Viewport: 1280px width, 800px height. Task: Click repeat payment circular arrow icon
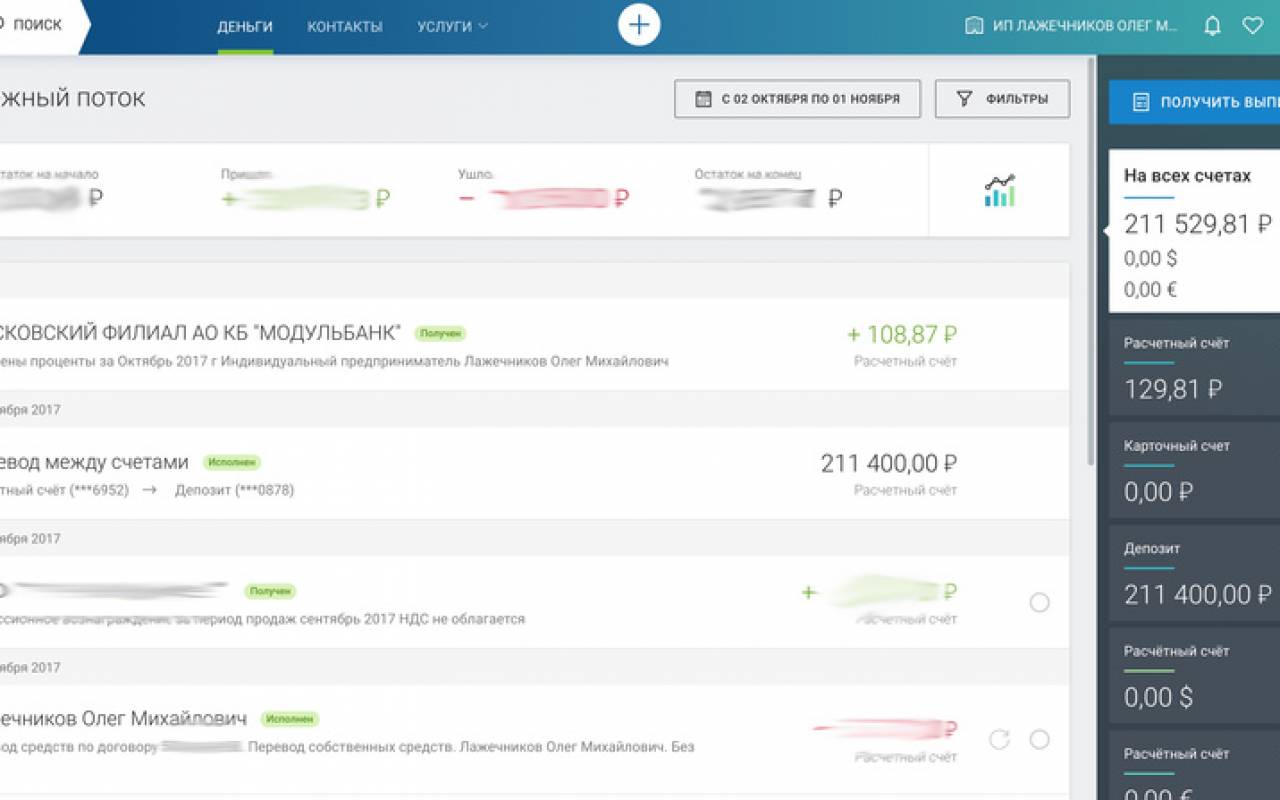click(x=999, y=740)
